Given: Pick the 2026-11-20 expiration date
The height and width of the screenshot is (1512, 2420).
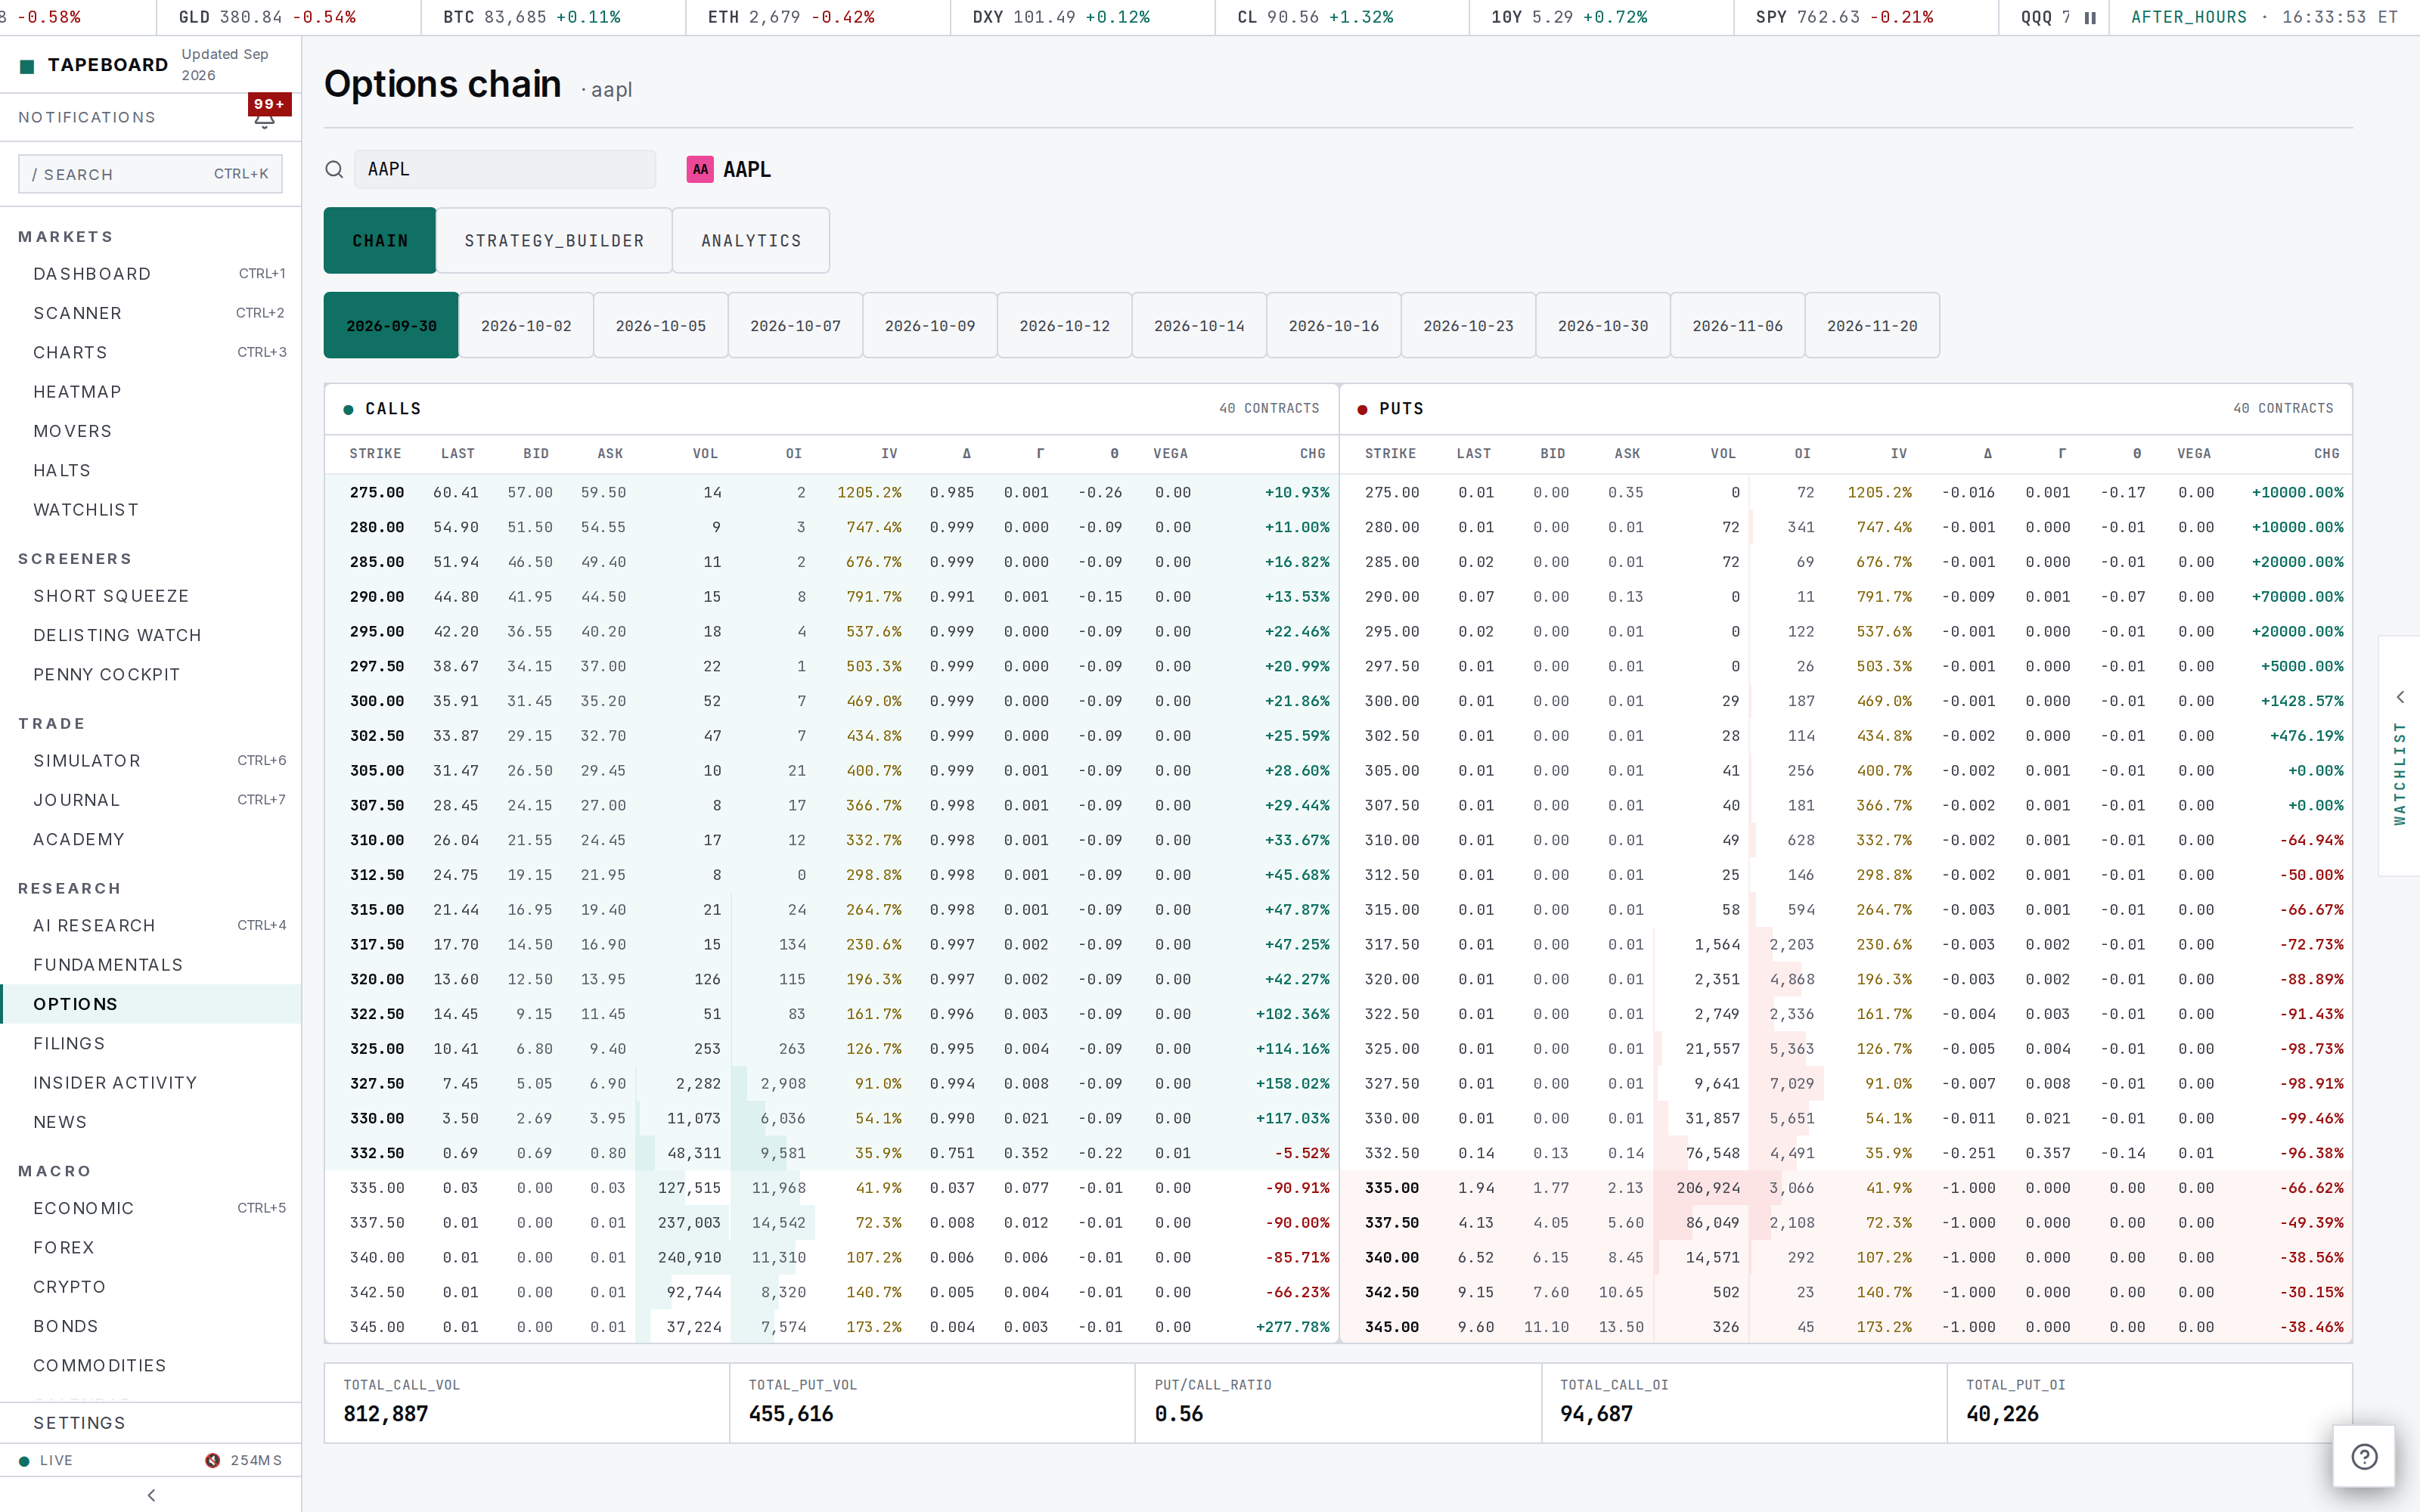Looking at the screenshot, I should pos(1872,326).
